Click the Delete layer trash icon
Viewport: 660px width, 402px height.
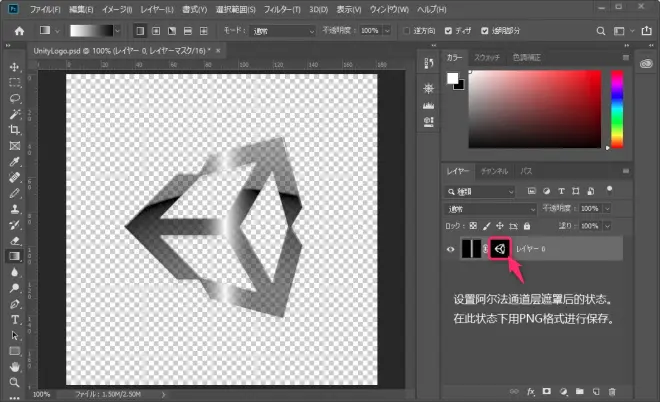click(x=612, y=391)
